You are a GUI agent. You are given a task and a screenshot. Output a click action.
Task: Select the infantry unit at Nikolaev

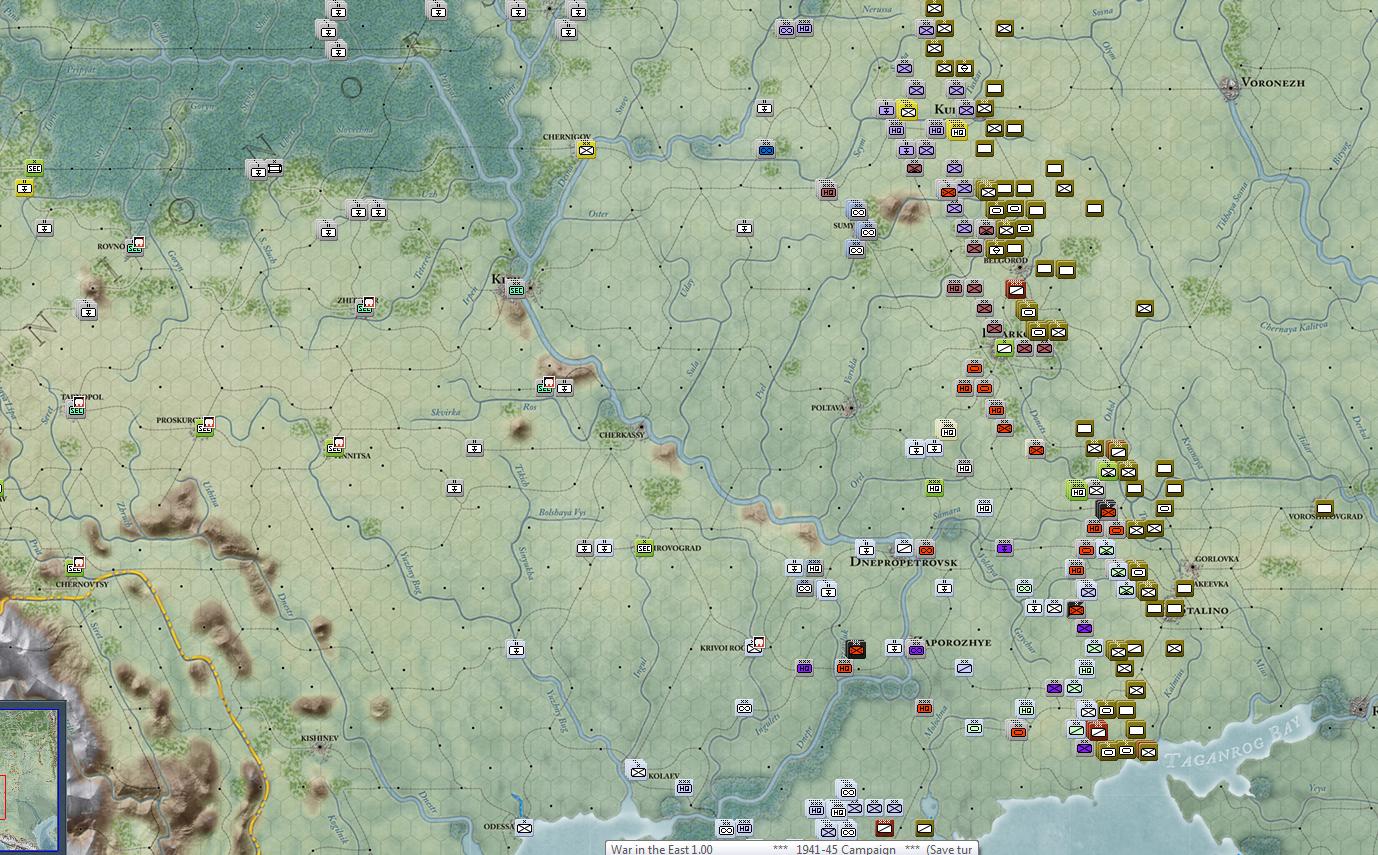[637, 770]
